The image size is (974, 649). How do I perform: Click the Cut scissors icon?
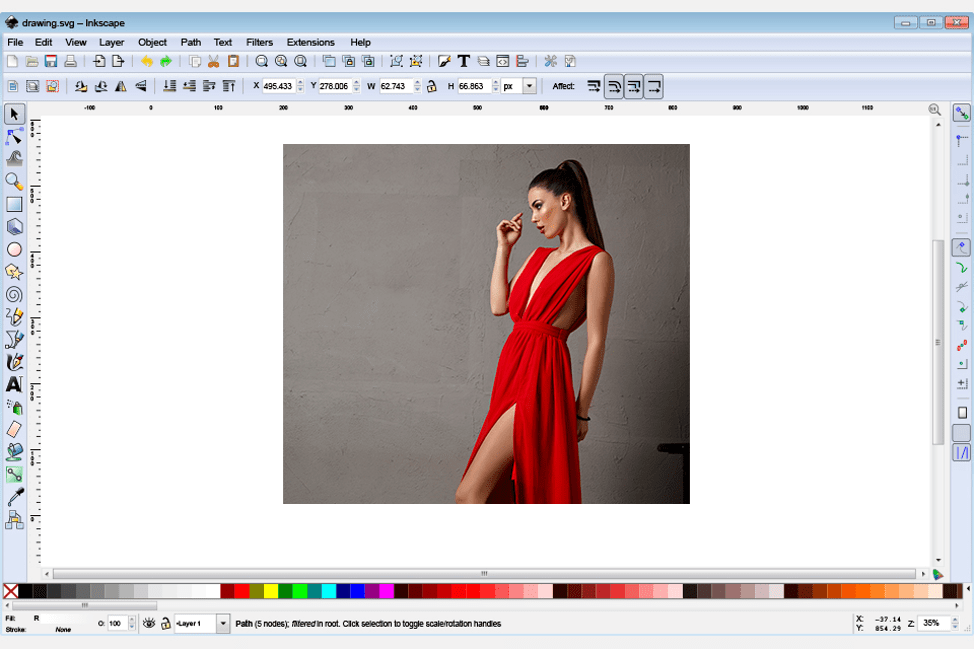(214, 61)
